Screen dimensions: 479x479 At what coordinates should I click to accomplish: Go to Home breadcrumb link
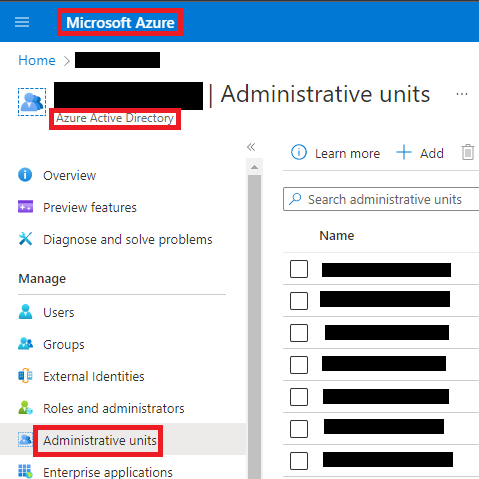click(x=37, y=60)
